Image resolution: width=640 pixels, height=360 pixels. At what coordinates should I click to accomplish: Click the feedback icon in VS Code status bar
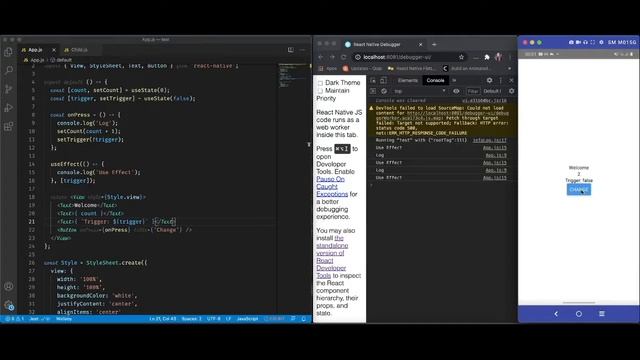coord(293,319)
